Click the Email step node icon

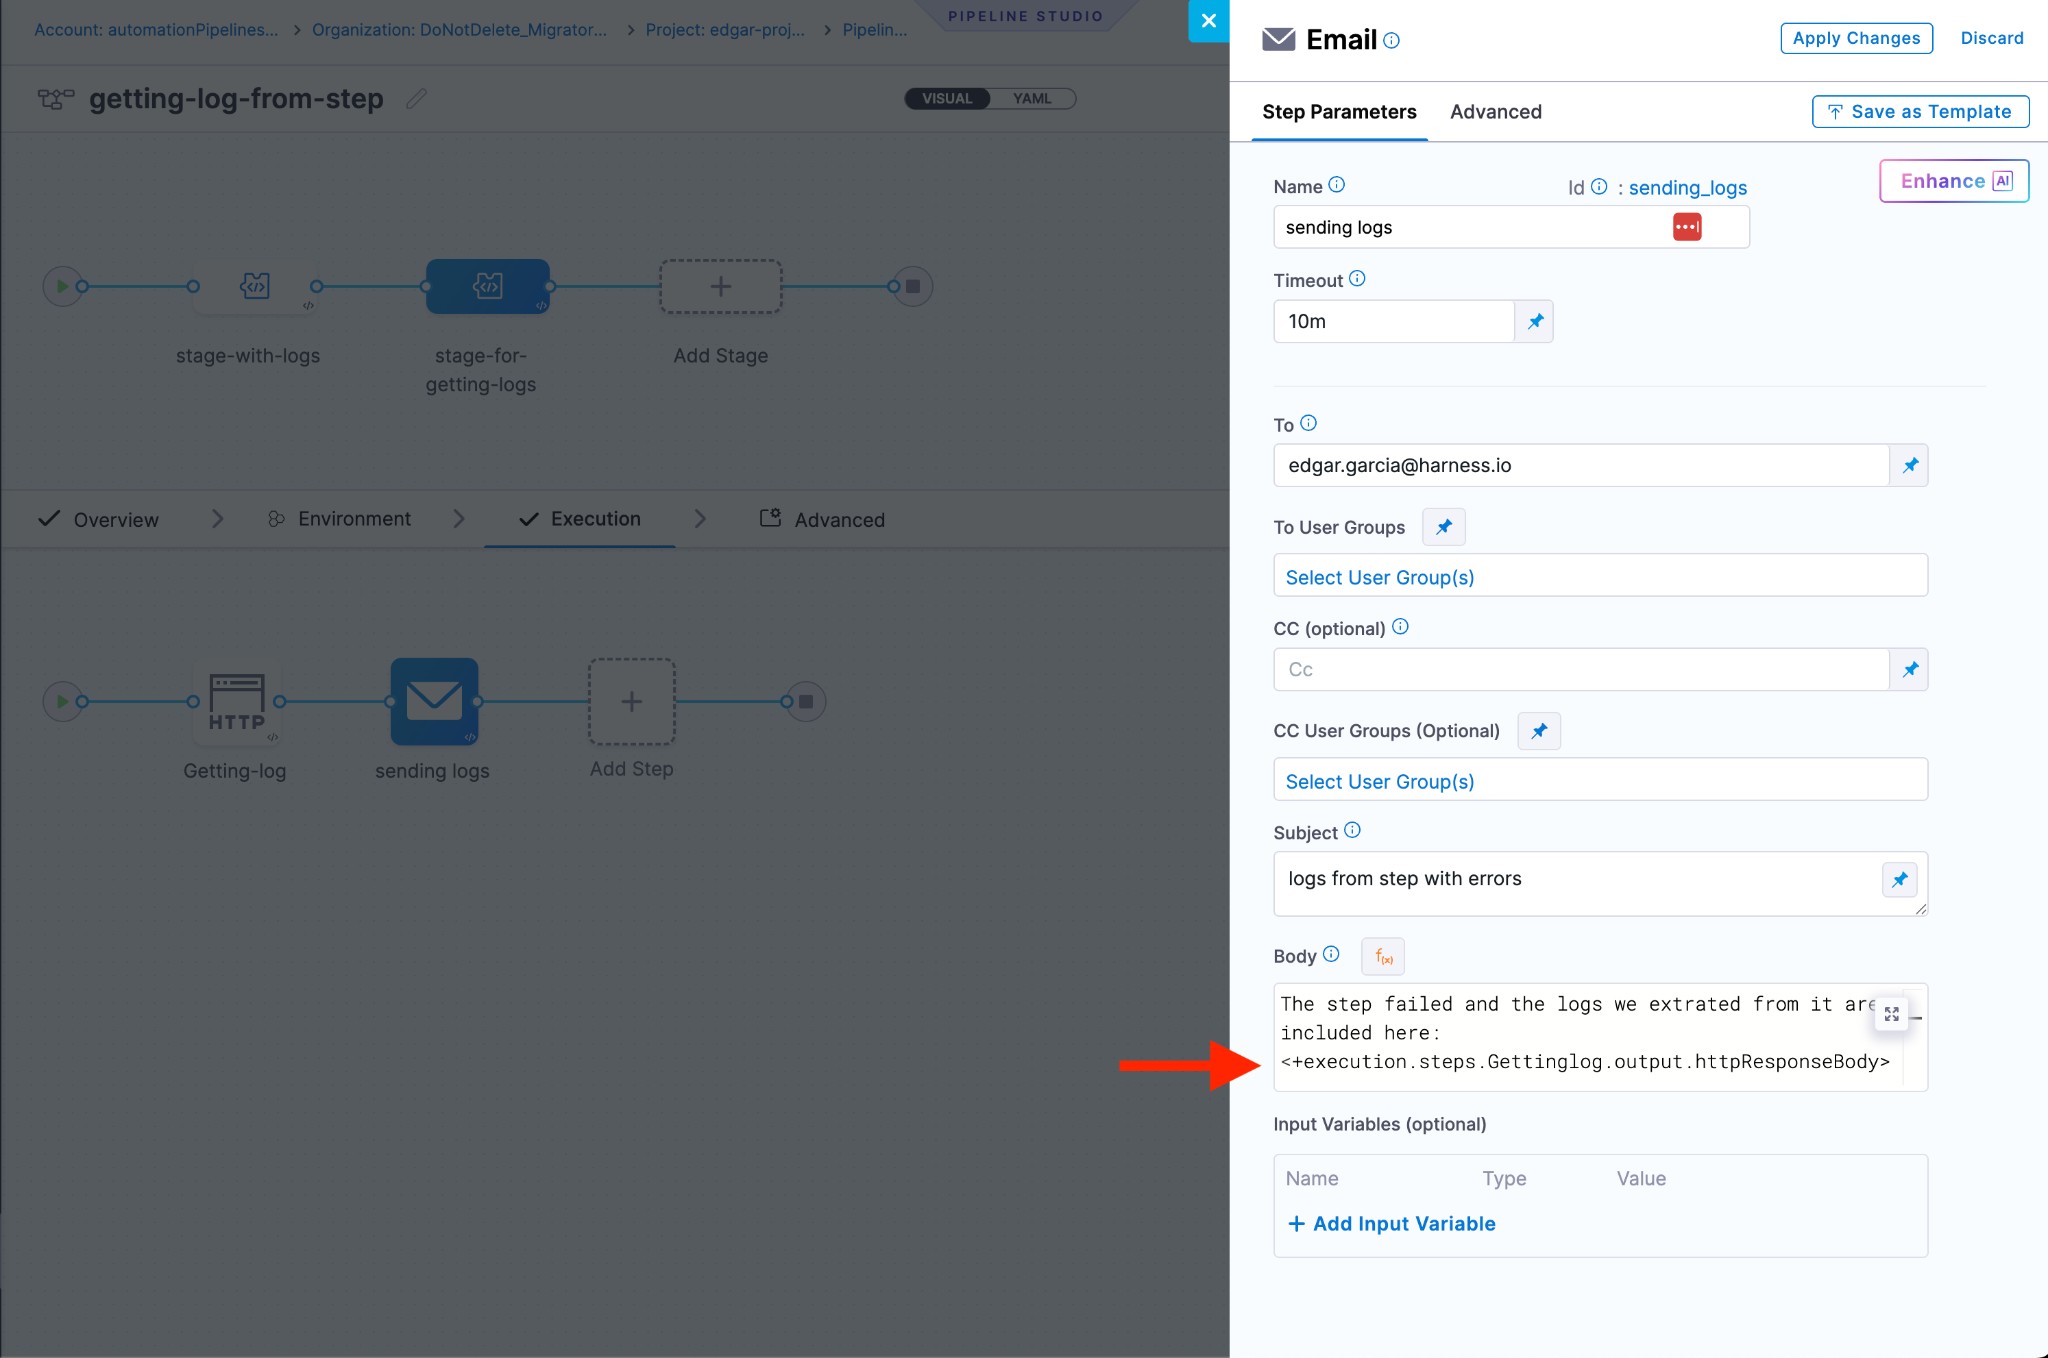434,701
